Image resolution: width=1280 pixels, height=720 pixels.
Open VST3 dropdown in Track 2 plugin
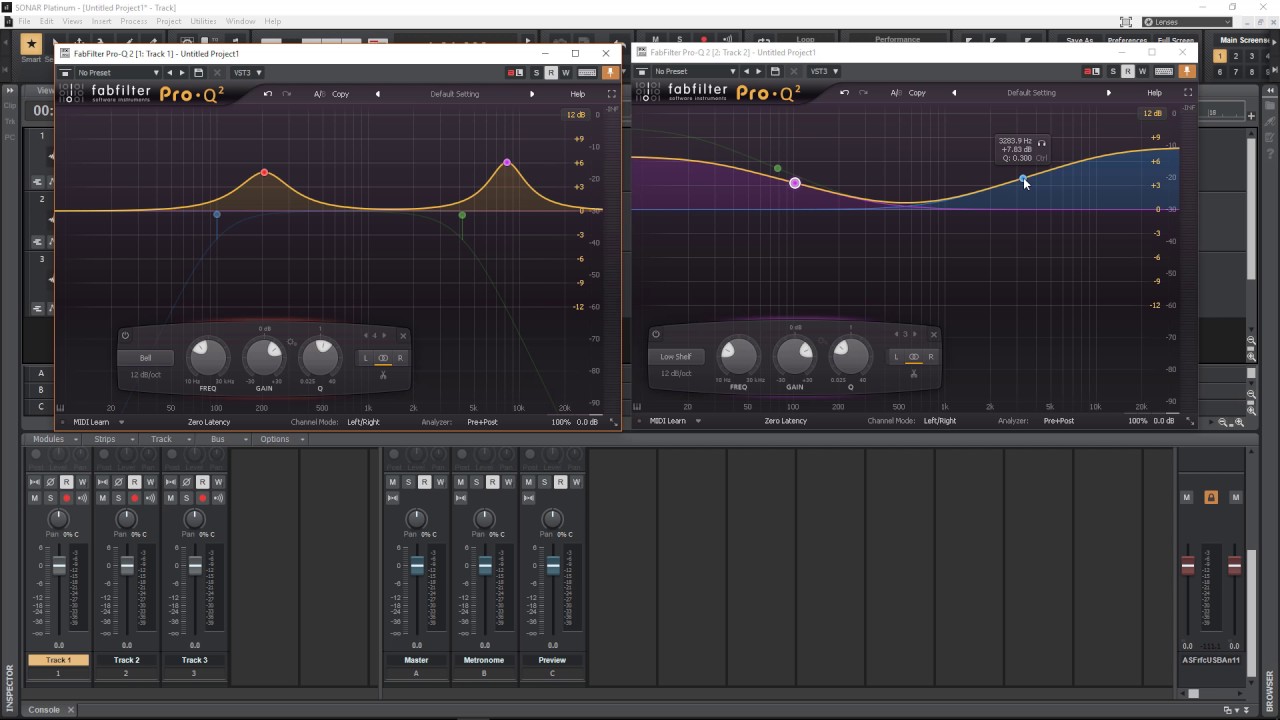(x=823, y=72)
